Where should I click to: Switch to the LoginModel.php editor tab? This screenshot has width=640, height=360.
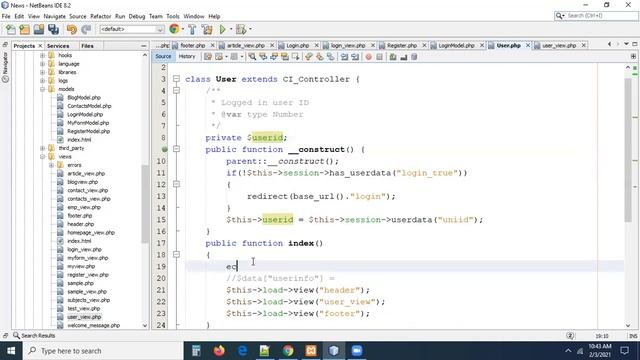(456, 45)
